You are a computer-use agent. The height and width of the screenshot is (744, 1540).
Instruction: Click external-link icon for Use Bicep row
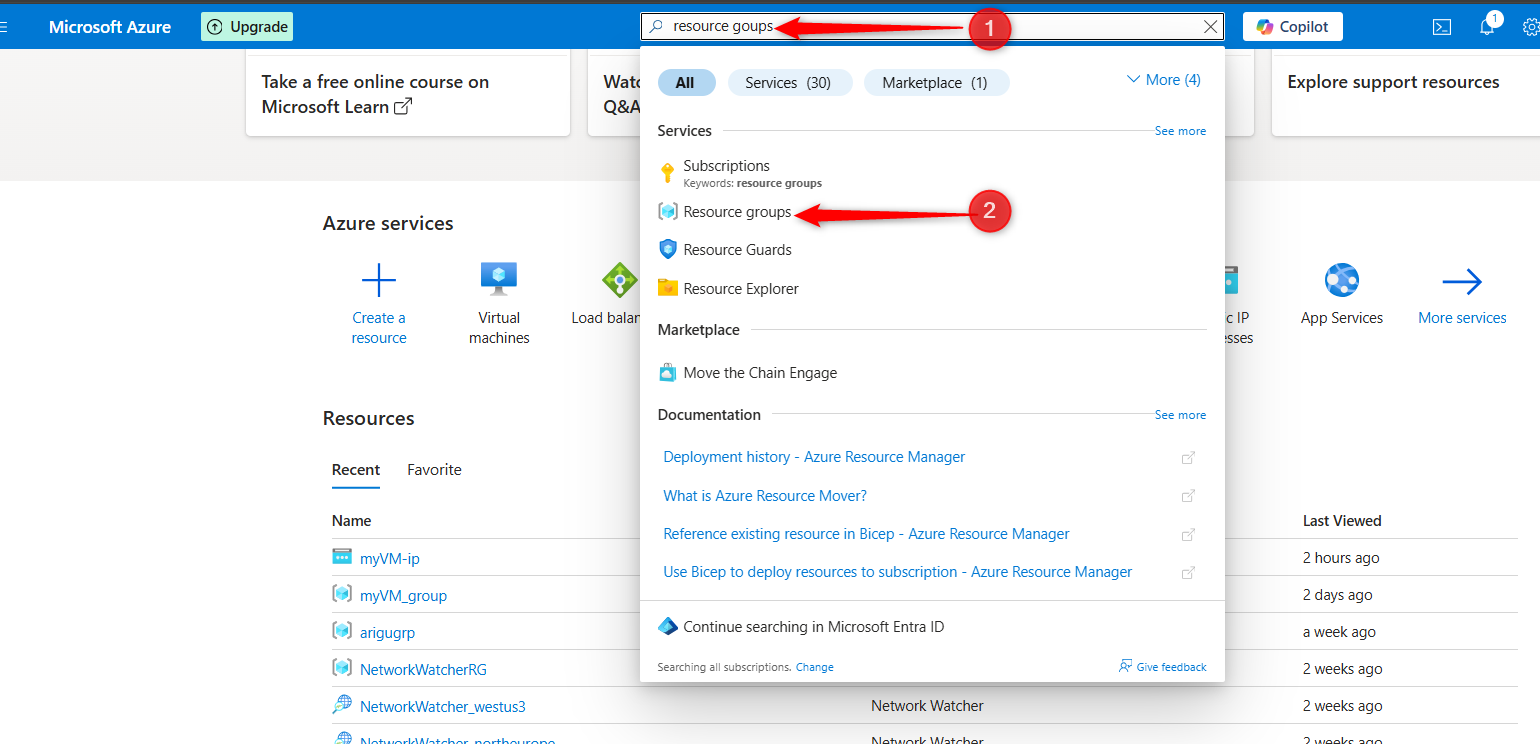pos(1189,573)
